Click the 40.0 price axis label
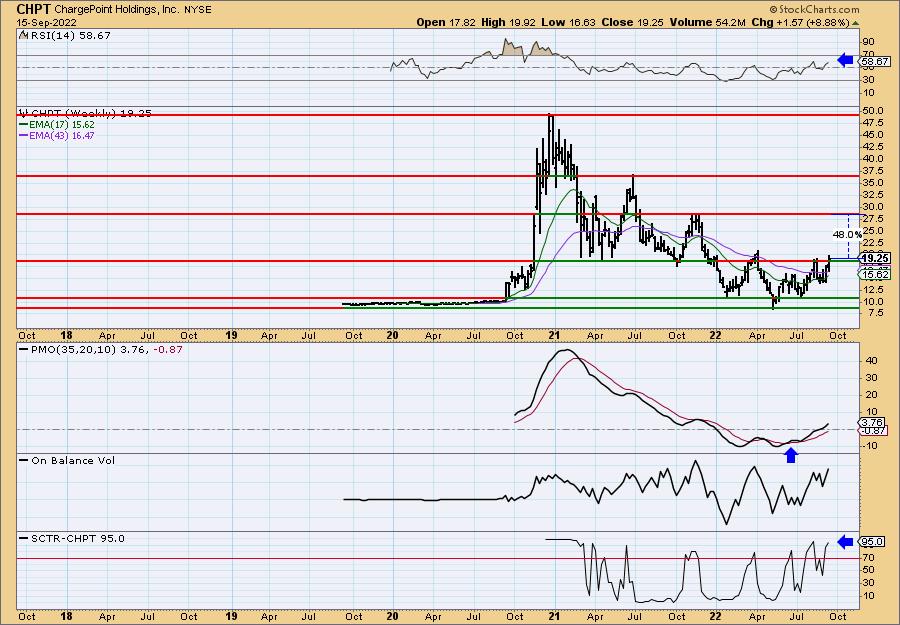 873,158
